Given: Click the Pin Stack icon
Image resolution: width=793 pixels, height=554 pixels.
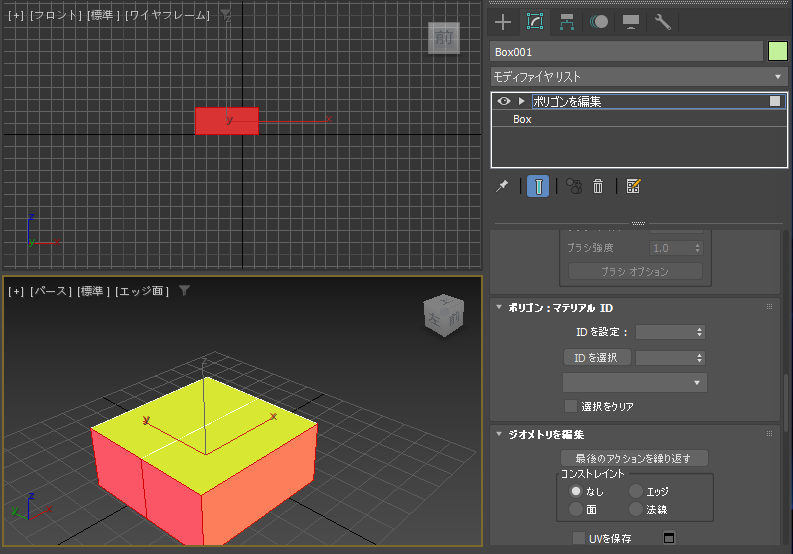Looking at the screenshot, I should pyautogui.click(x=502, y=186).
